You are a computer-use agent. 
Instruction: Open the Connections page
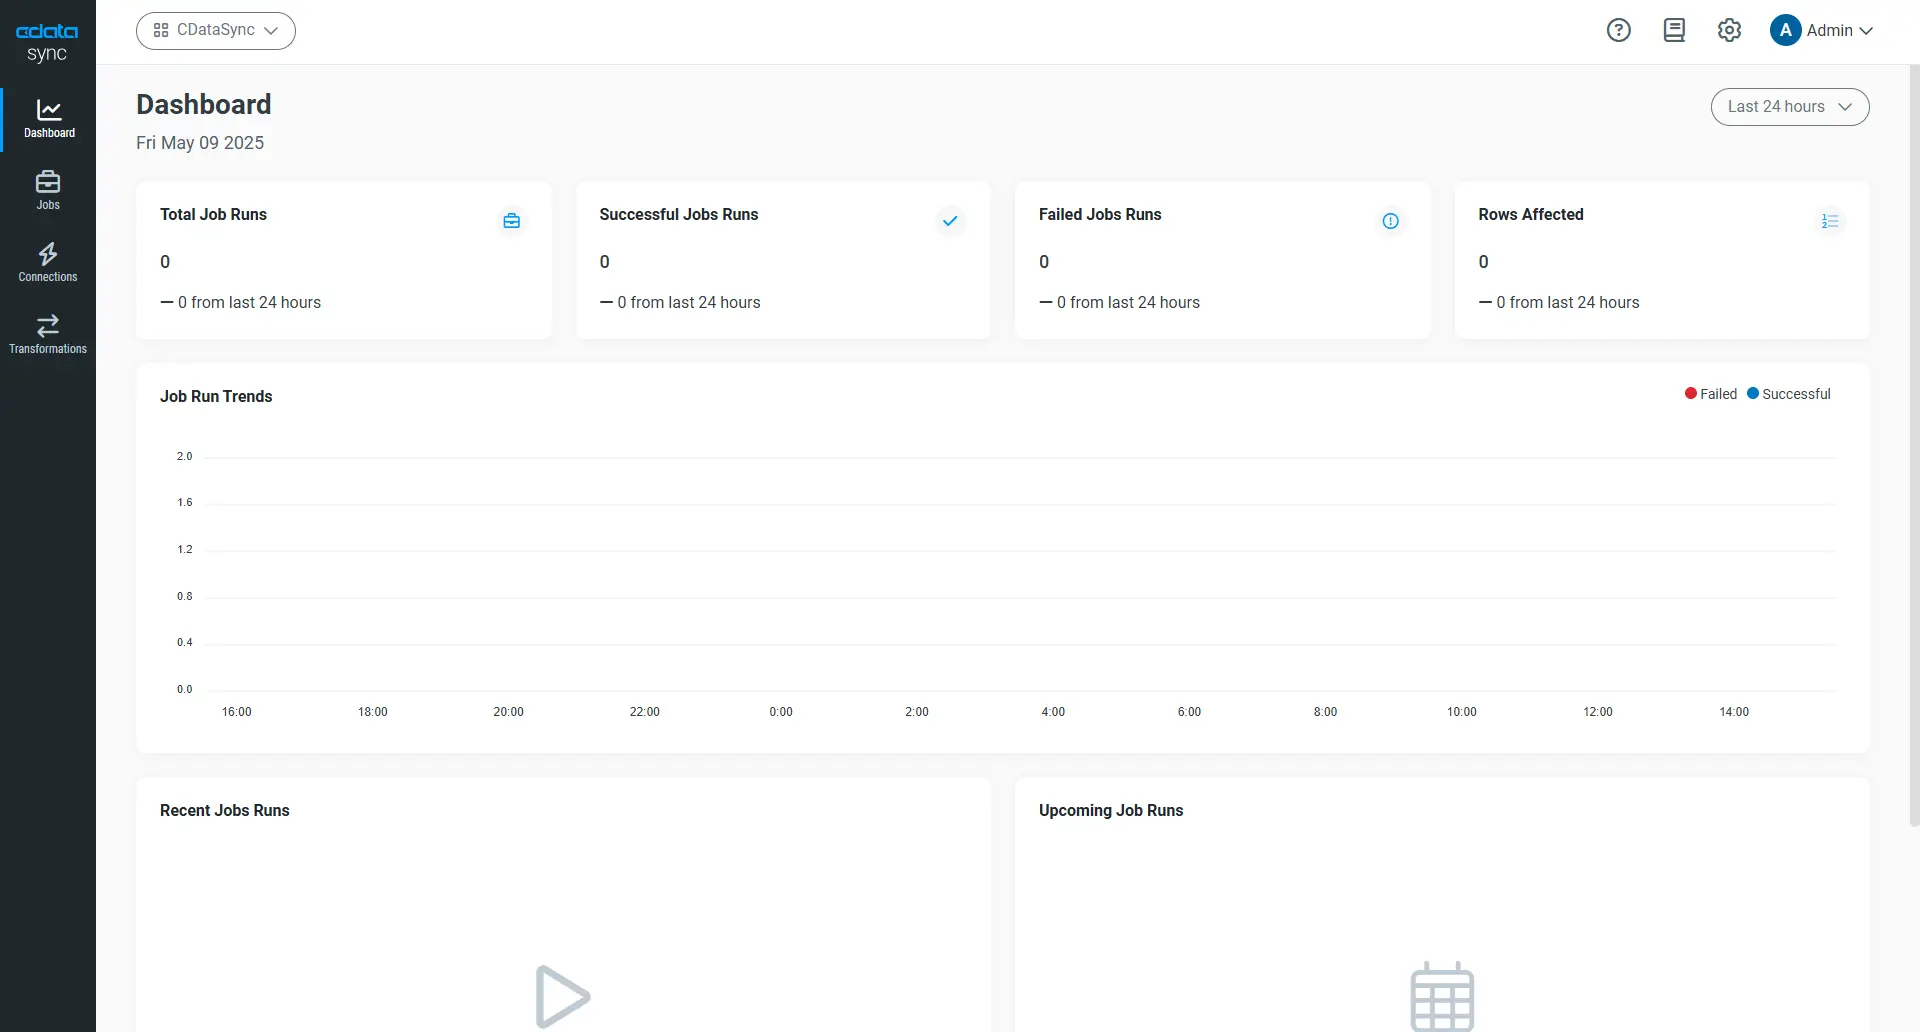pyautogui.click(x=48, y=262)
